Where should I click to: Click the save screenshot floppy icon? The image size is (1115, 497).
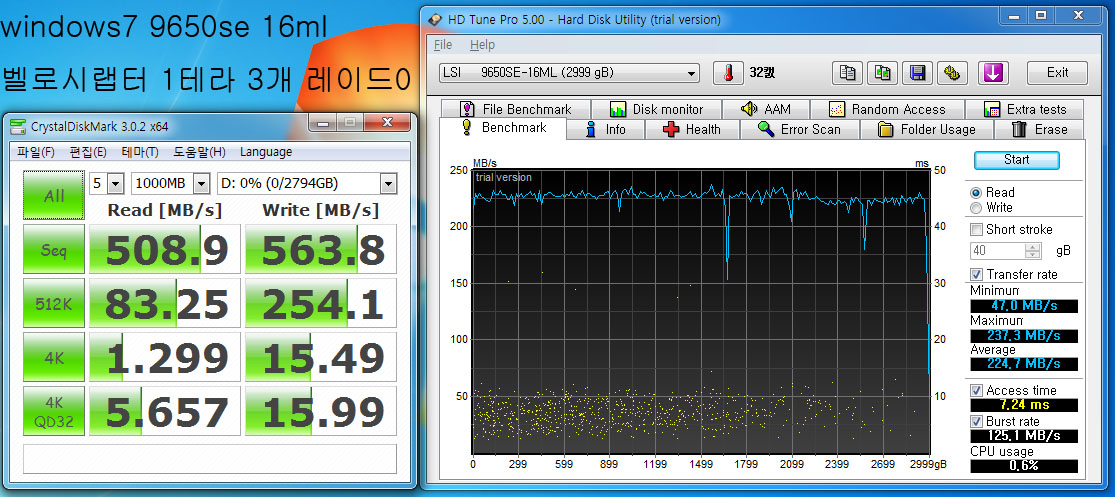click(917, 73)
